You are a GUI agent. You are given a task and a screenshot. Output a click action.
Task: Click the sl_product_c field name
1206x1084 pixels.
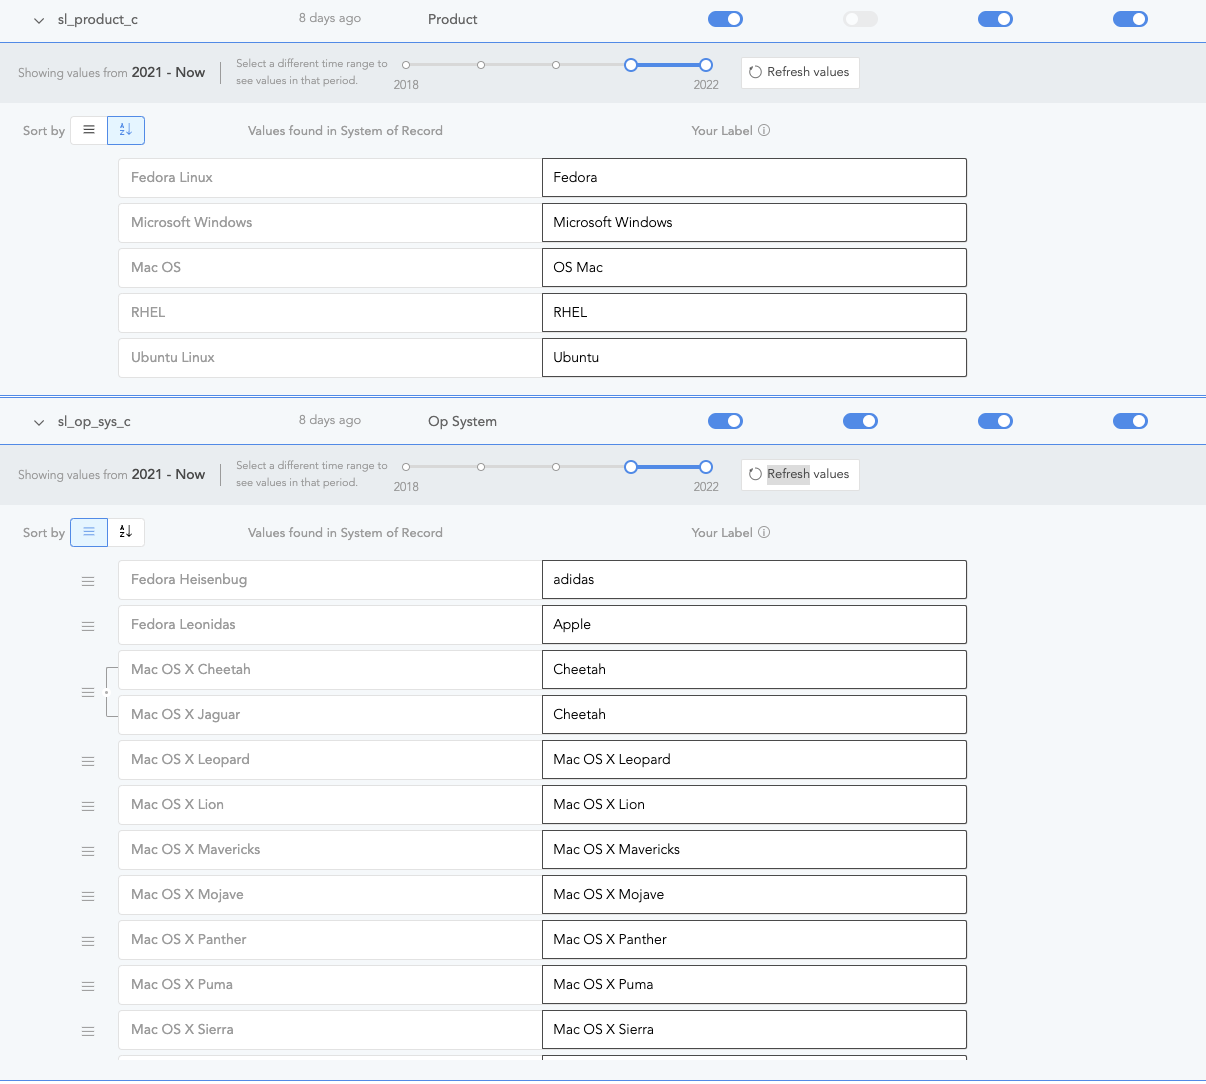pyautogui.click(x=98, y=19)
